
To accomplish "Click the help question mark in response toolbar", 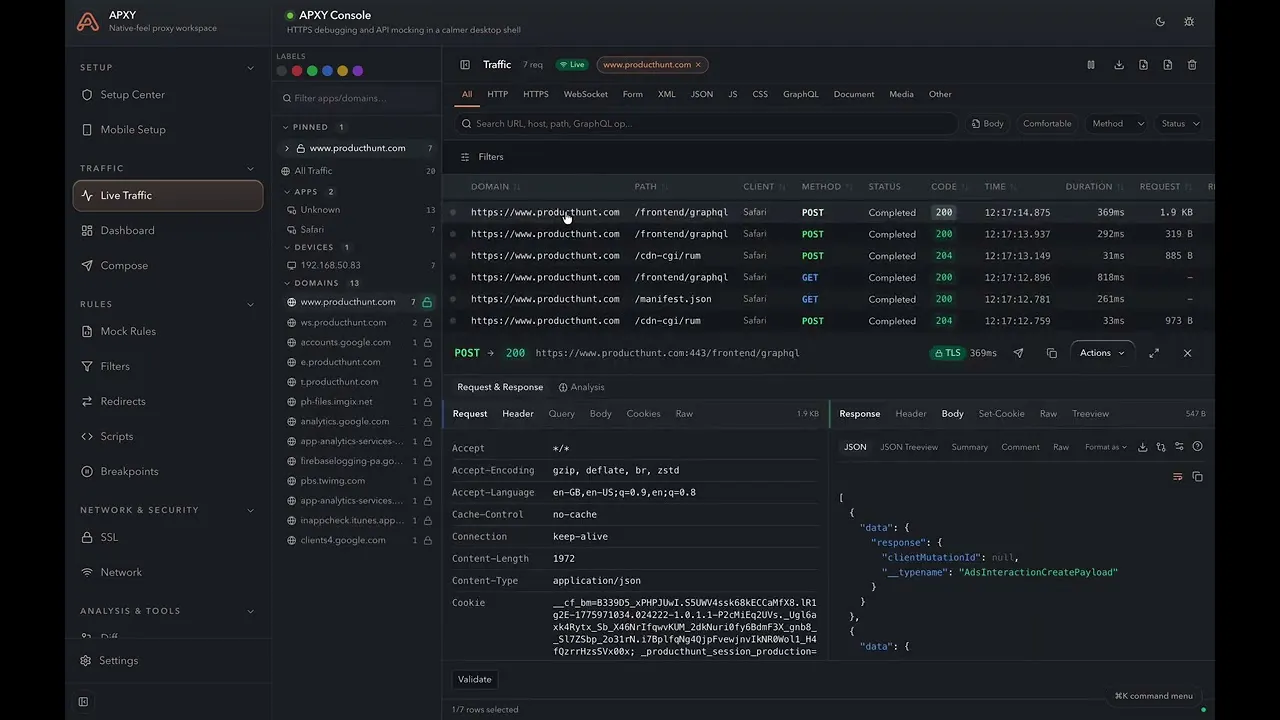I will pyautogui.click(x=1198, y=447).
